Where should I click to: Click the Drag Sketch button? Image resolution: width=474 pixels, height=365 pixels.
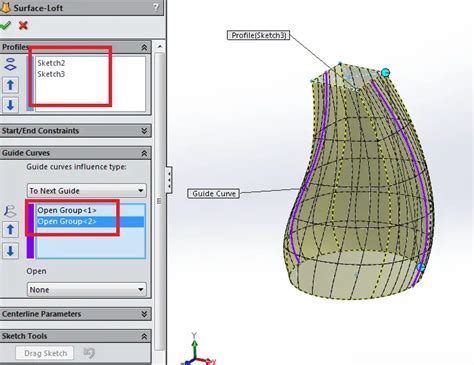click(x=45, y=353)
